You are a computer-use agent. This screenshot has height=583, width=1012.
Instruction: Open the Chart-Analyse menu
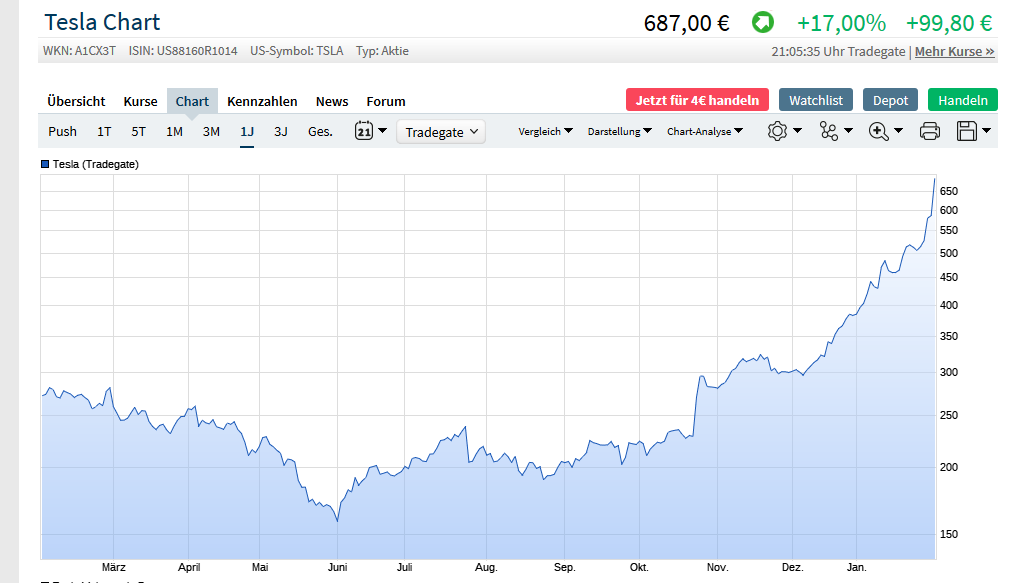pyautogui.click(x=704, y=131)
